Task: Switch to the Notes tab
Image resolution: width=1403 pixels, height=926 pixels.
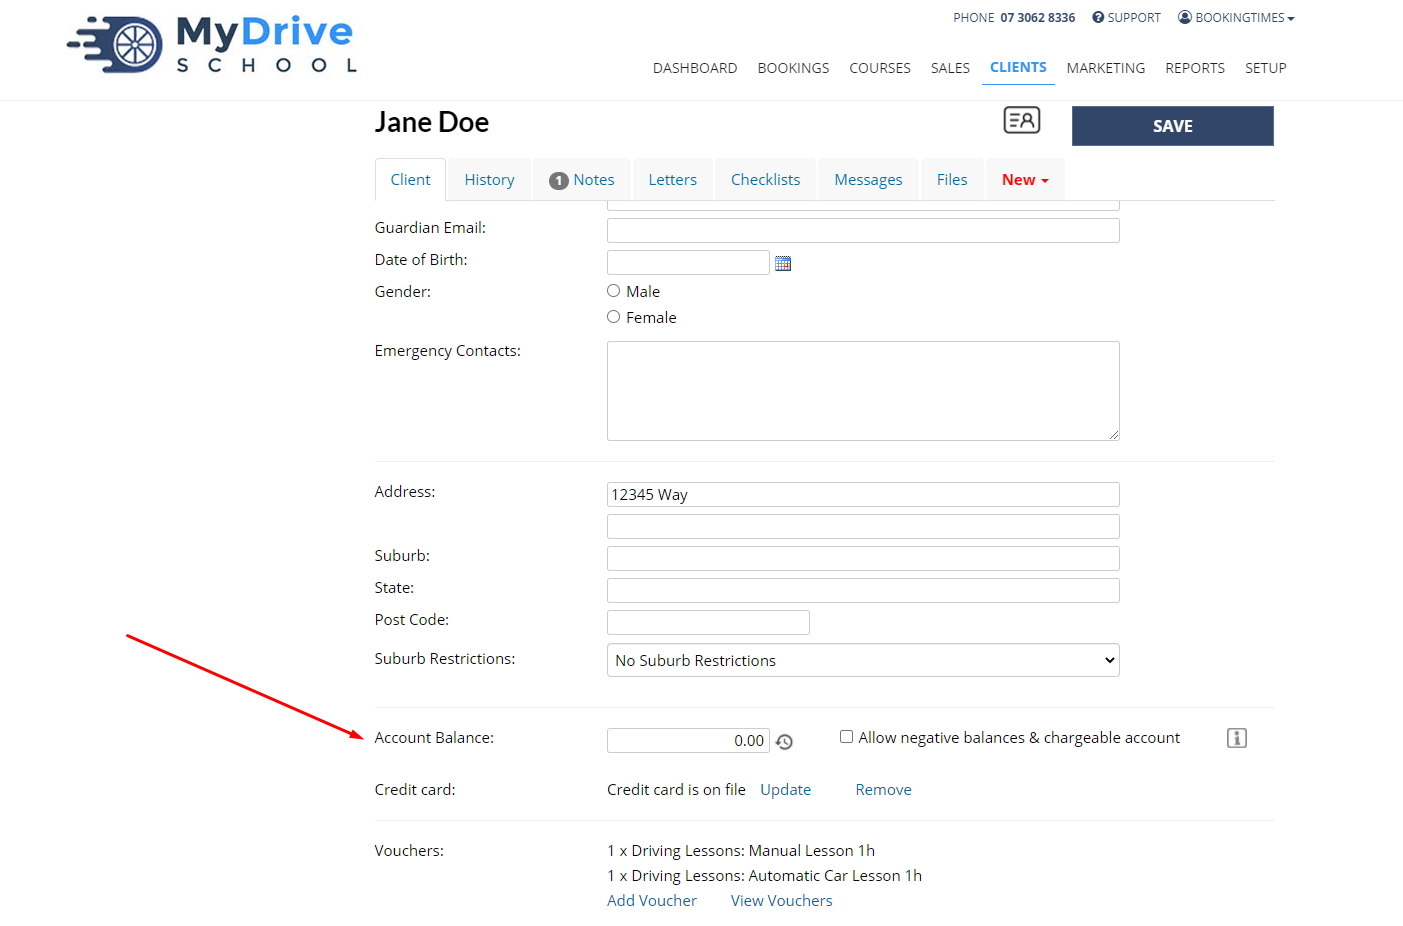Action: click(x=582, y=180)
